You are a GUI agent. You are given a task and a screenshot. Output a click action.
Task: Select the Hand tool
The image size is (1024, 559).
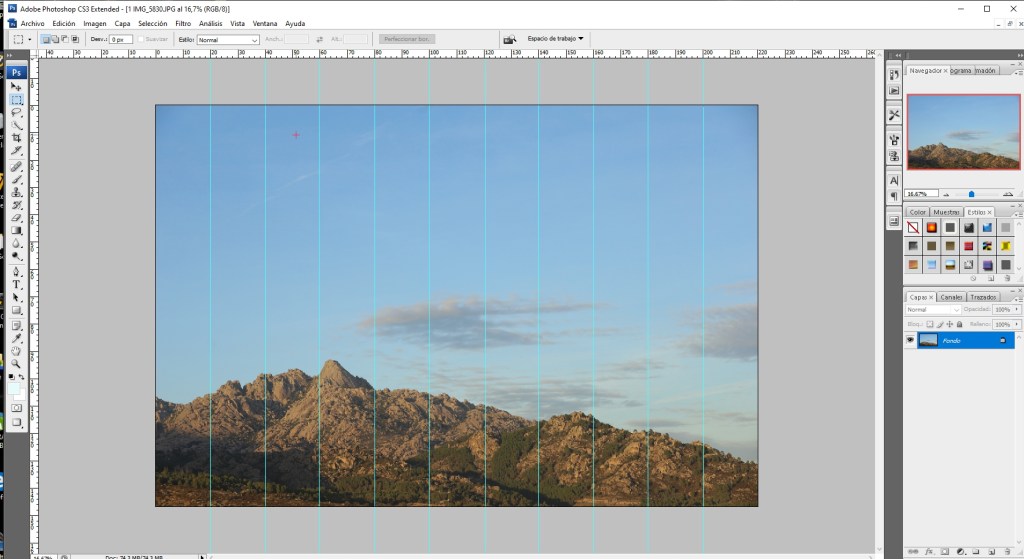(16, 350)
